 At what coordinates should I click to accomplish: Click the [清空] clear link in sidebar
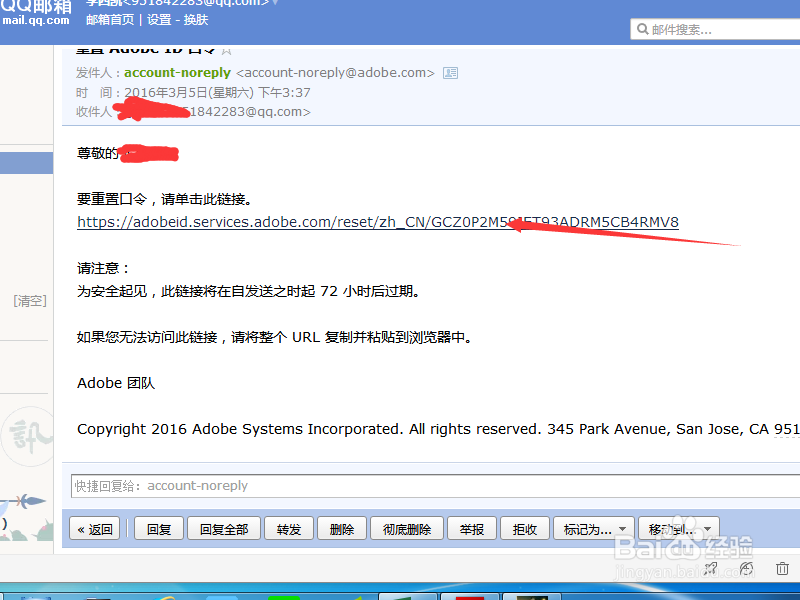(30, 301)
